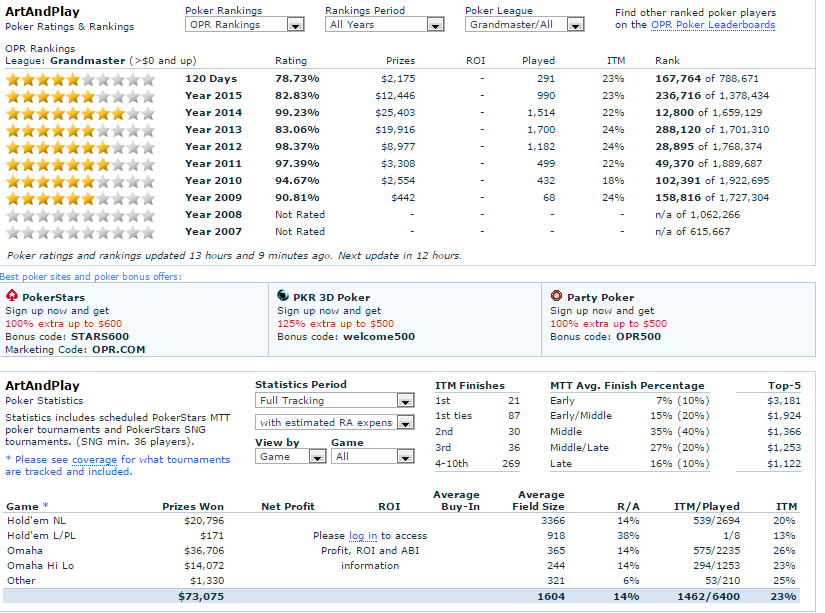Image resolution: width=825 pixels, height=613 pixels.
Task: Click the Hold'em NL game row
Action: point(401,521)
